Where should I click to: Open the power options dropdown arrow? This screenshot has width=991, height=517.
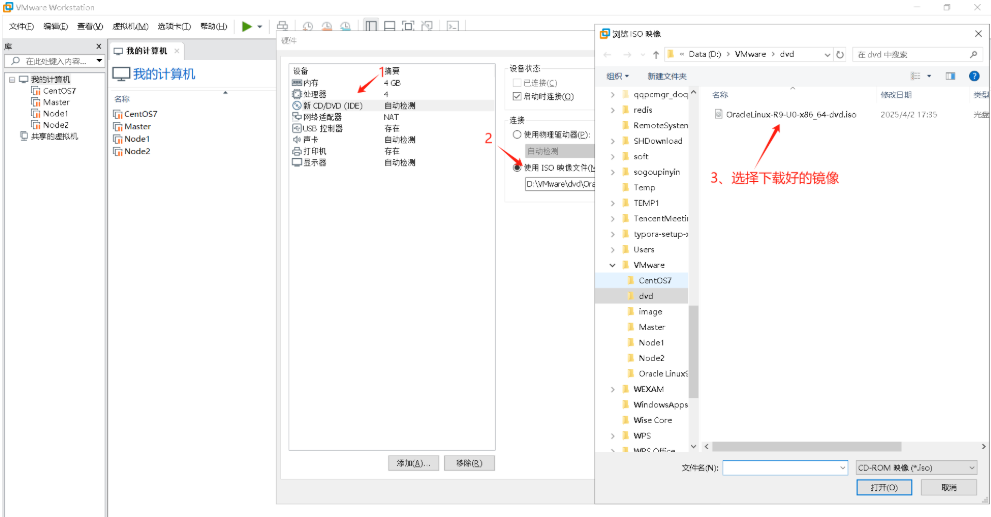click(259, 27)
